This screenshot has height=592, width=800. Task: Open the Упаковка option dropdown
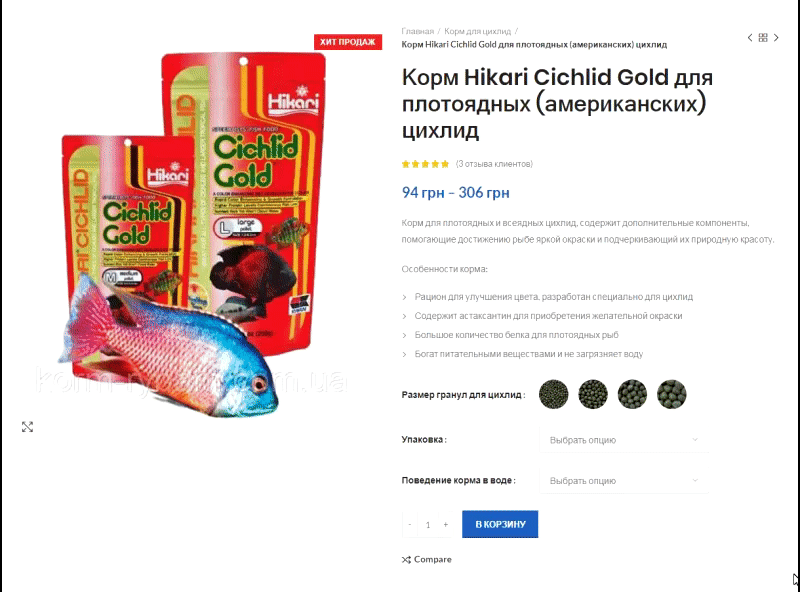coord(624,440)
